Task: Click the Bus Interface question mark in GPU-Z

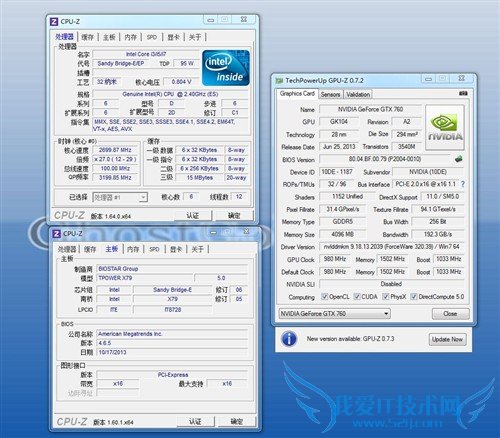Action: 463,184
